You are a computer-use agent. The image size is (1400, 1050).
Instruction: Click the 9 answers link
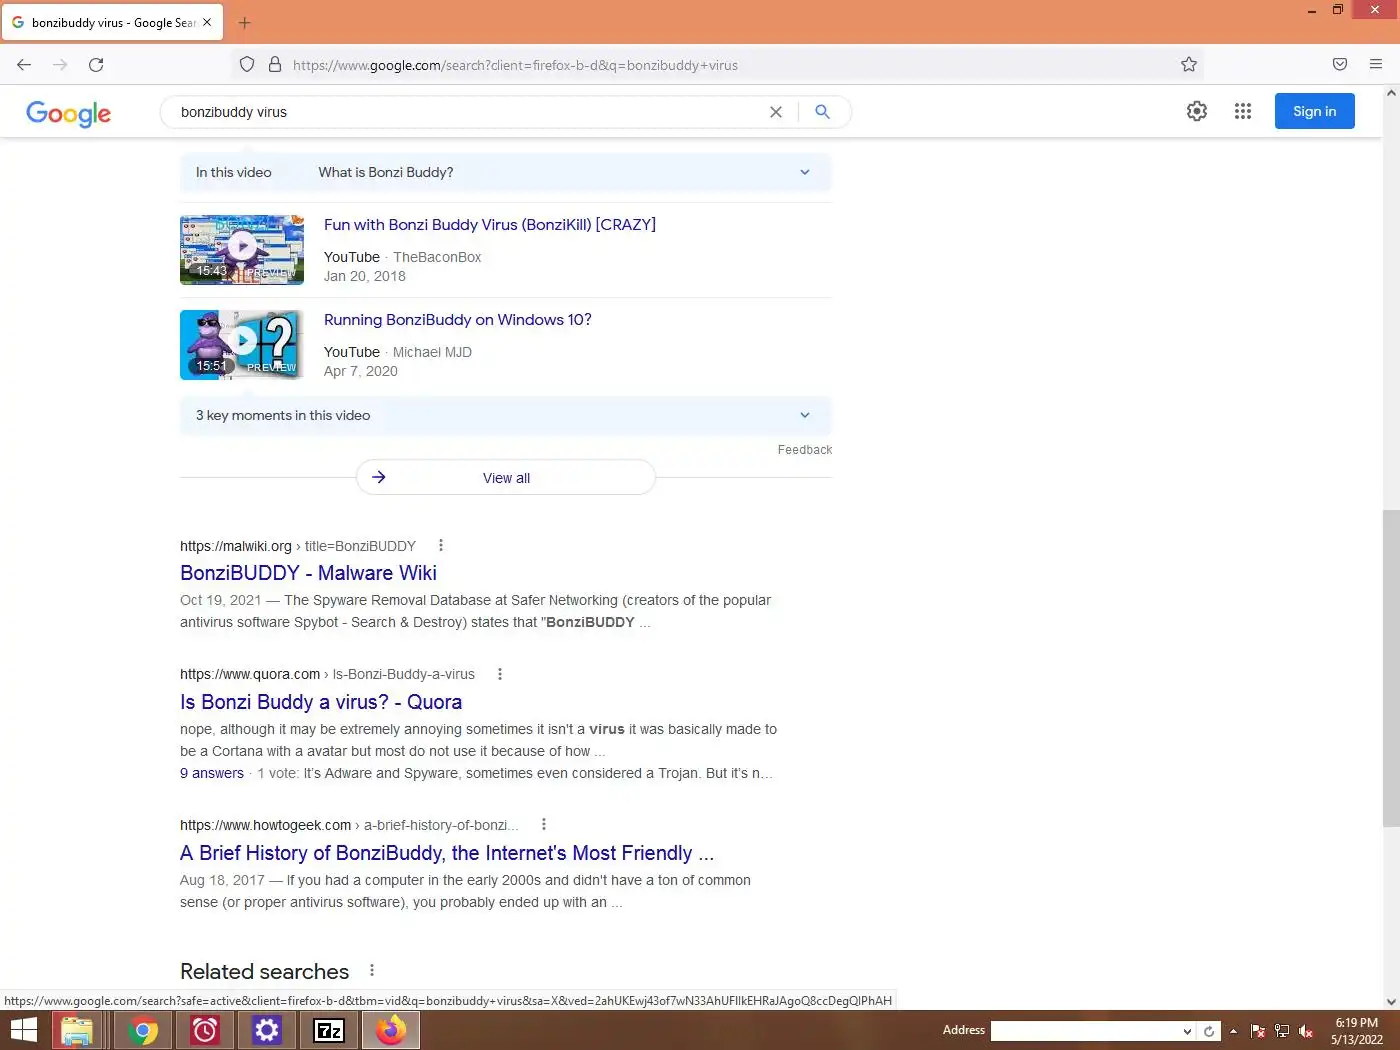click(212, 773)
